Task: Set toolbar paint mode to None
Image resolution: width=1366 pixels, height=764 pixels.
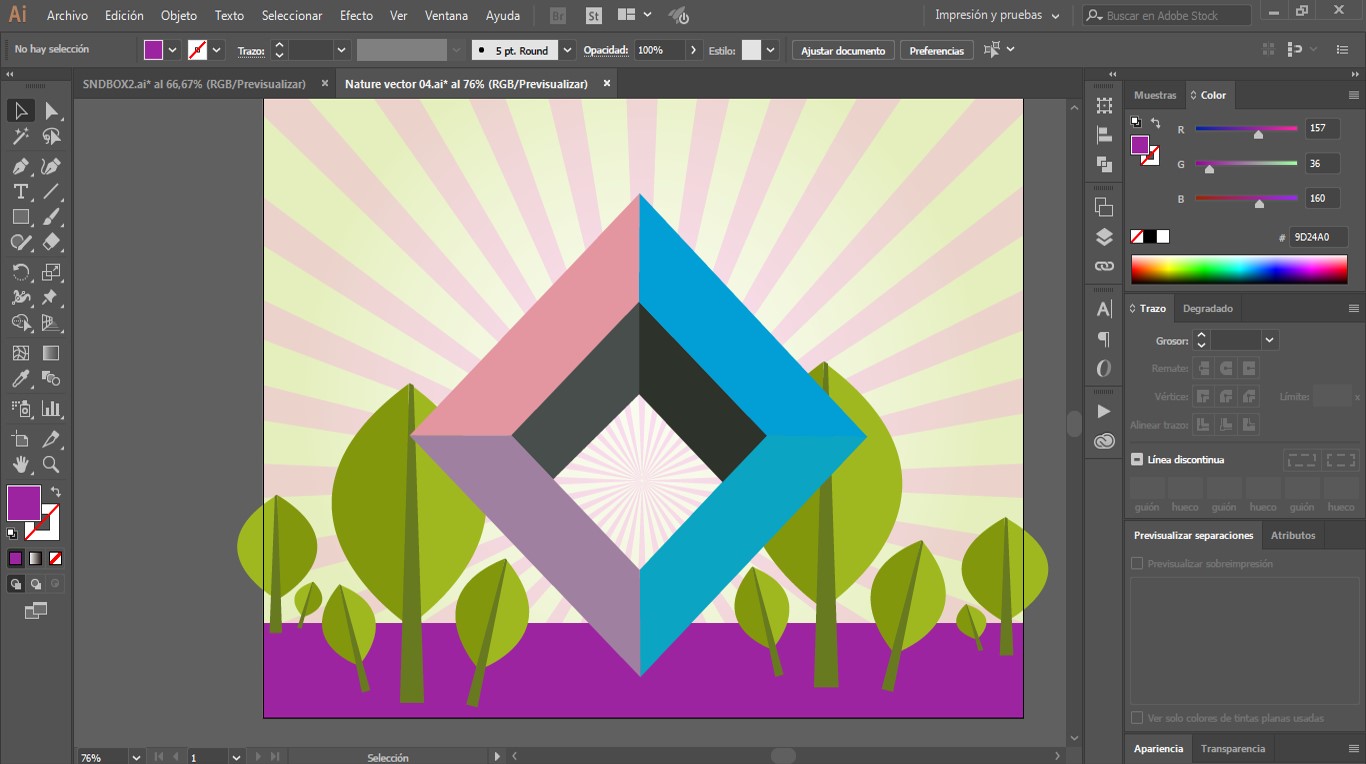Action: click(56, 558)
